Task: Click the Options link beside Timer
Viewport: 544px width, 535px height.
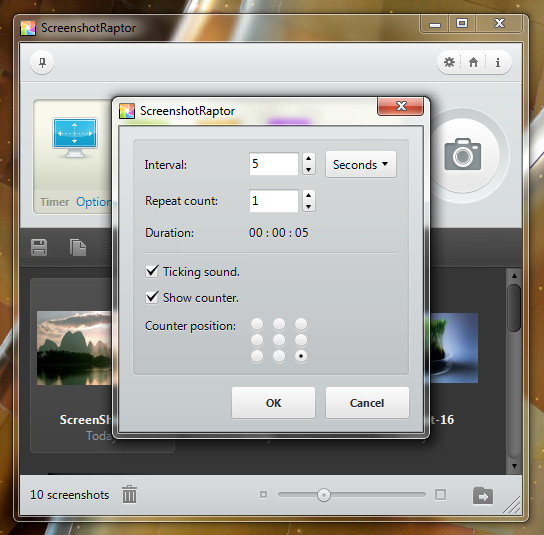Action: pyautogui.click(x=94, y=202)
